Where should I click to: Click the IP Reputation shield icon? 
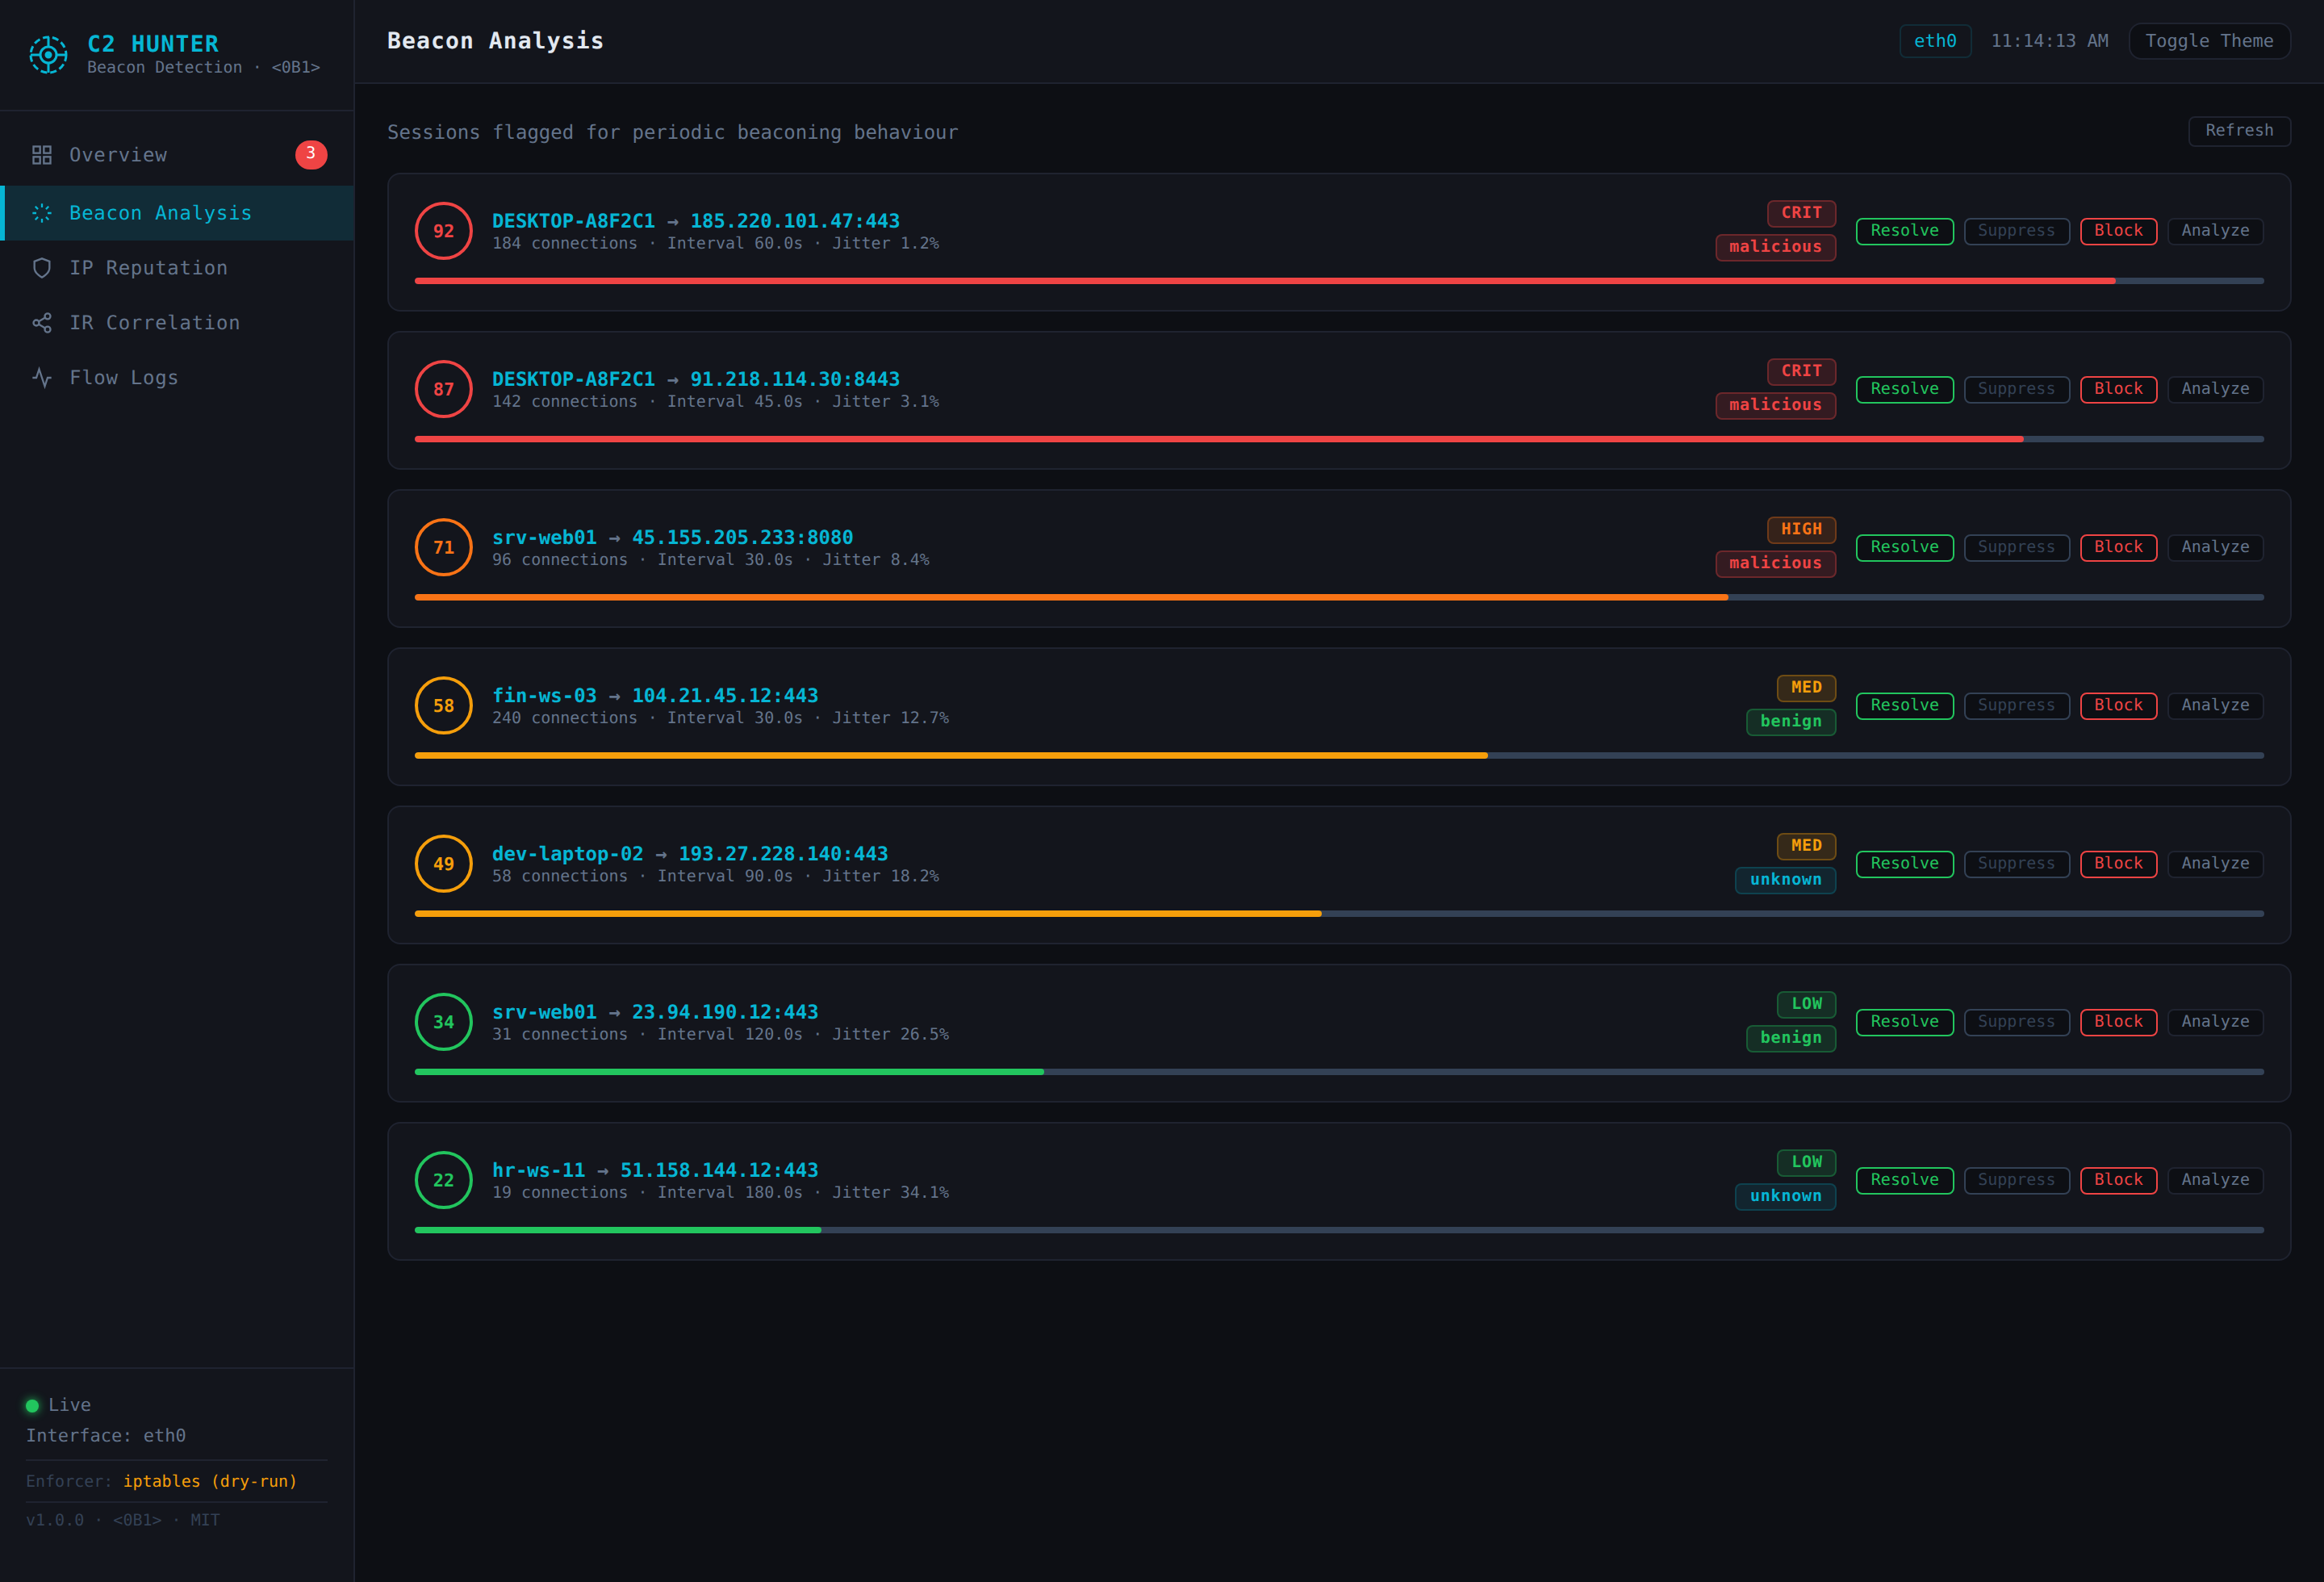pos(42,268)
